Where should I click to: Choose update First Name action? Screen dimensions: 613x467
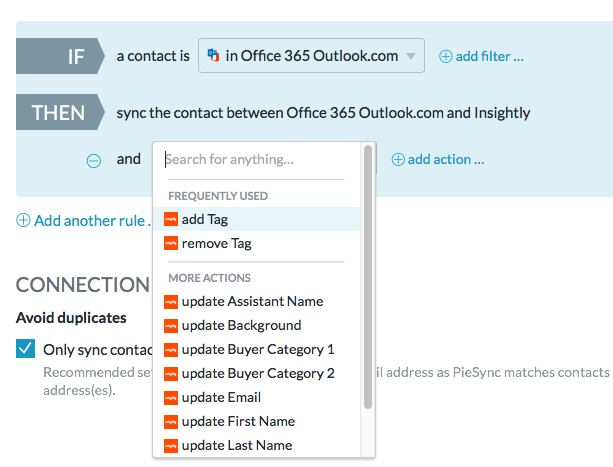[x=256, y=421]
